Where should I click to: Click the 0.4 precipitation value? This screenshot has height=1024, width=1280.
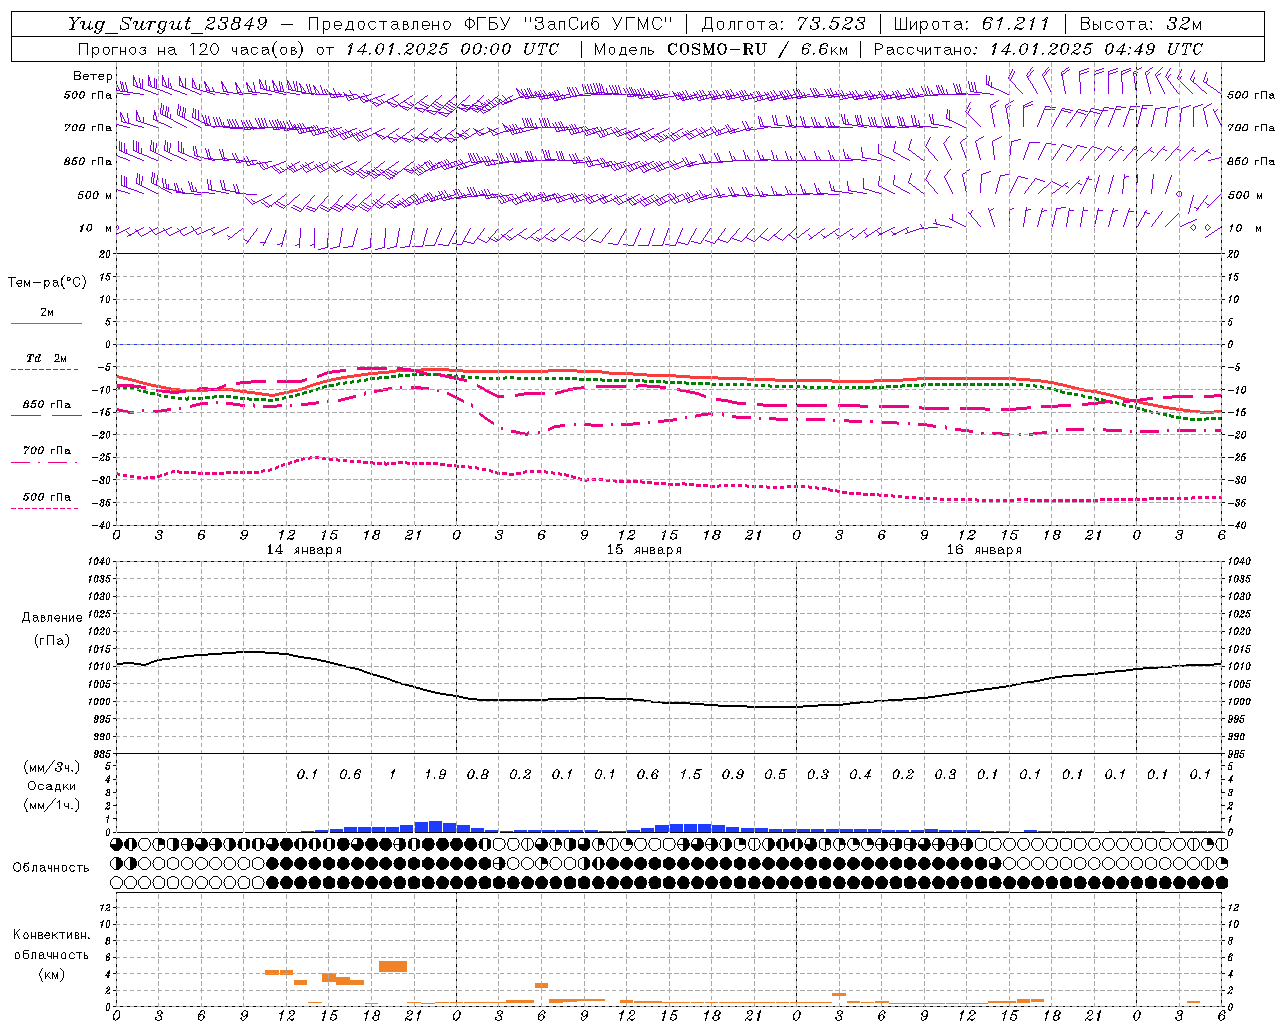(x=860, y=774)
